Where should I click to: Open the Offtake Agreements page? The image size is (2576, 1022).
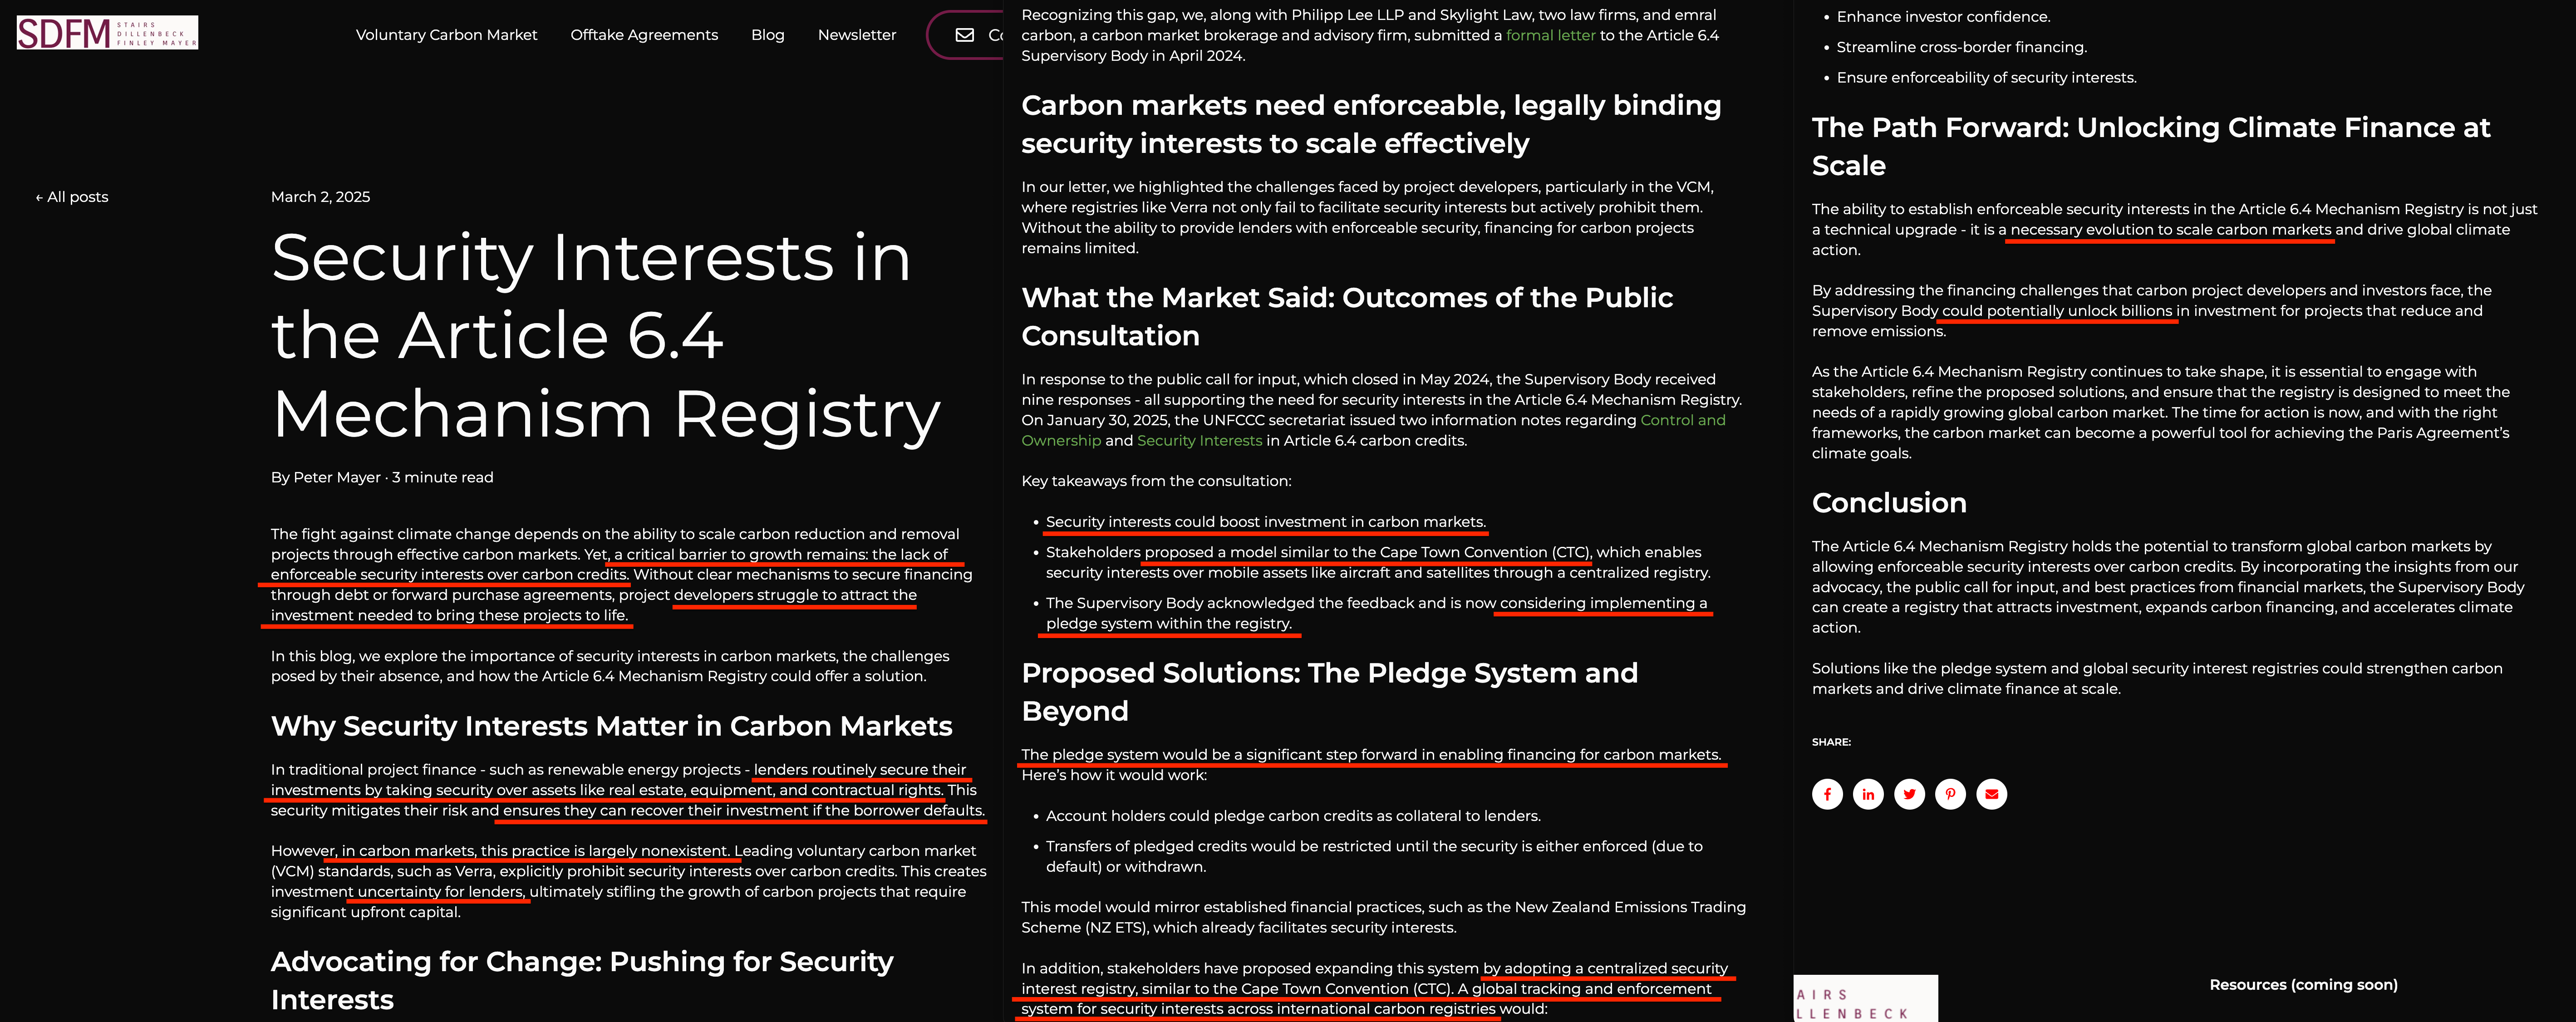click(643, 35)
